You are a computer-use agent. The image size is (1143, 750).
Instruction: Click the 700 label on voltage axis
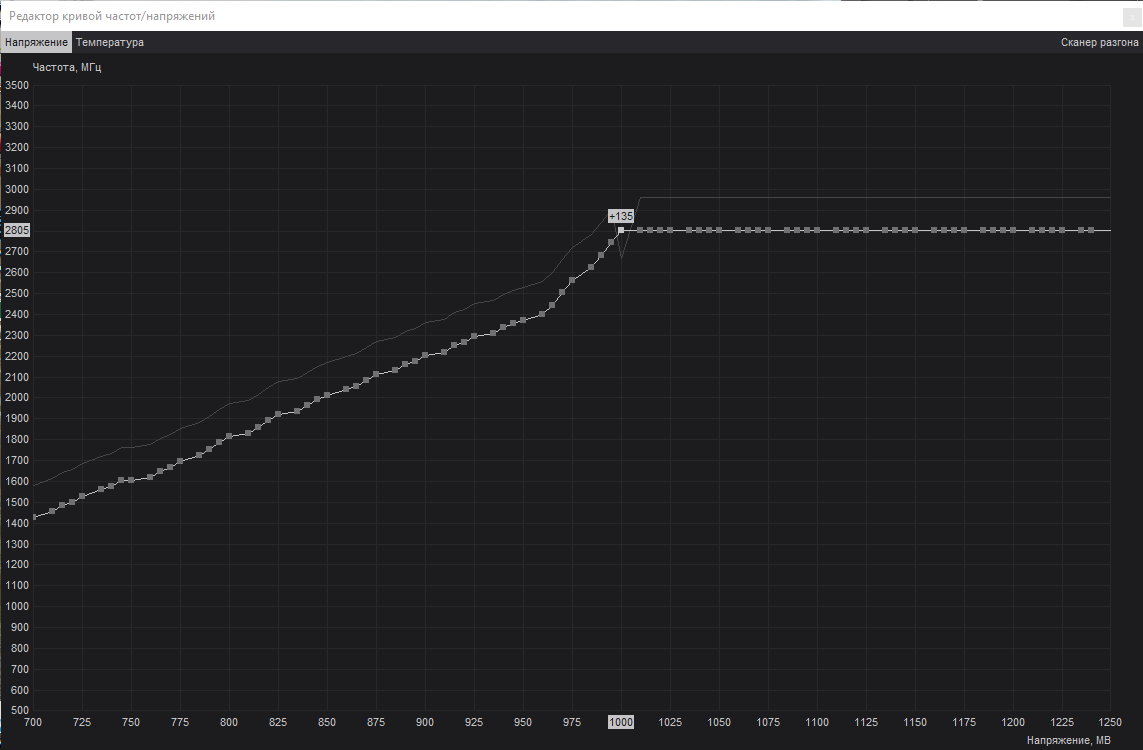coord(34,722)
